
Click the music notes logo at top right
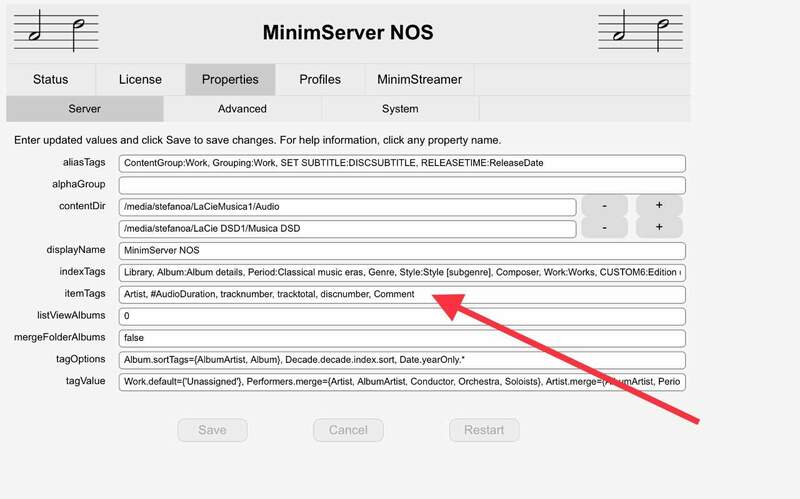(x=642, y=32)
